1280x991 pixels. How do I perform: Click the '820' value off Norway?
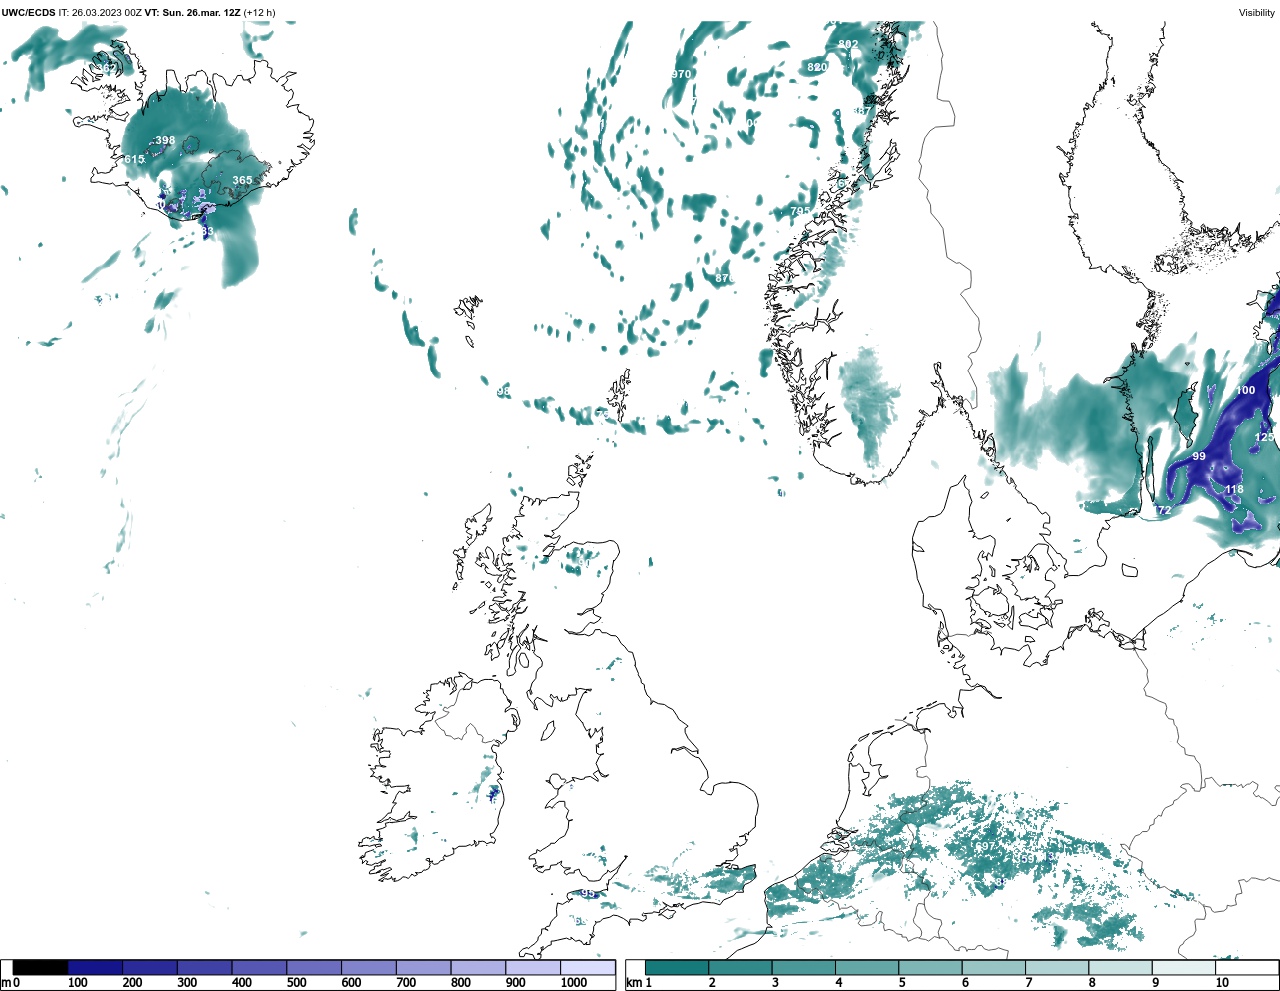[817, 68]
